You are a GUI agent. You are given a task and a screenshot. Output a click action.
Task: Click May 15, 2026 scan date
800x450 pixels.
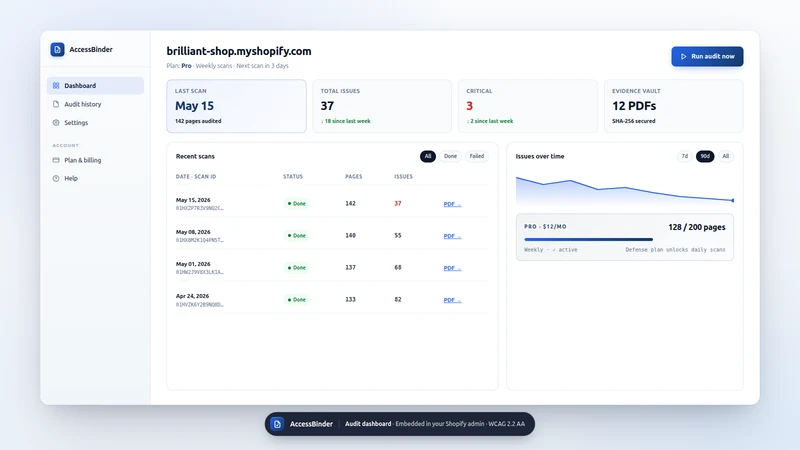(x=193, y=200)
